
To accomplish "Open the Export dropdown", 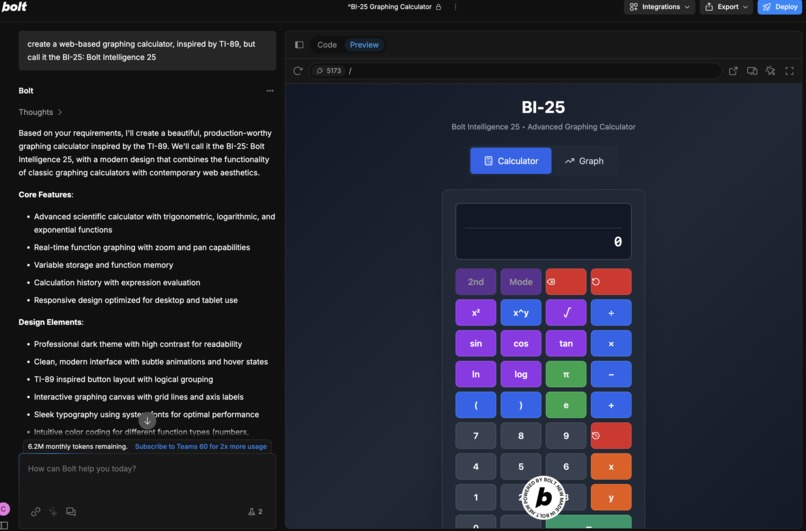I will (726, 7).
